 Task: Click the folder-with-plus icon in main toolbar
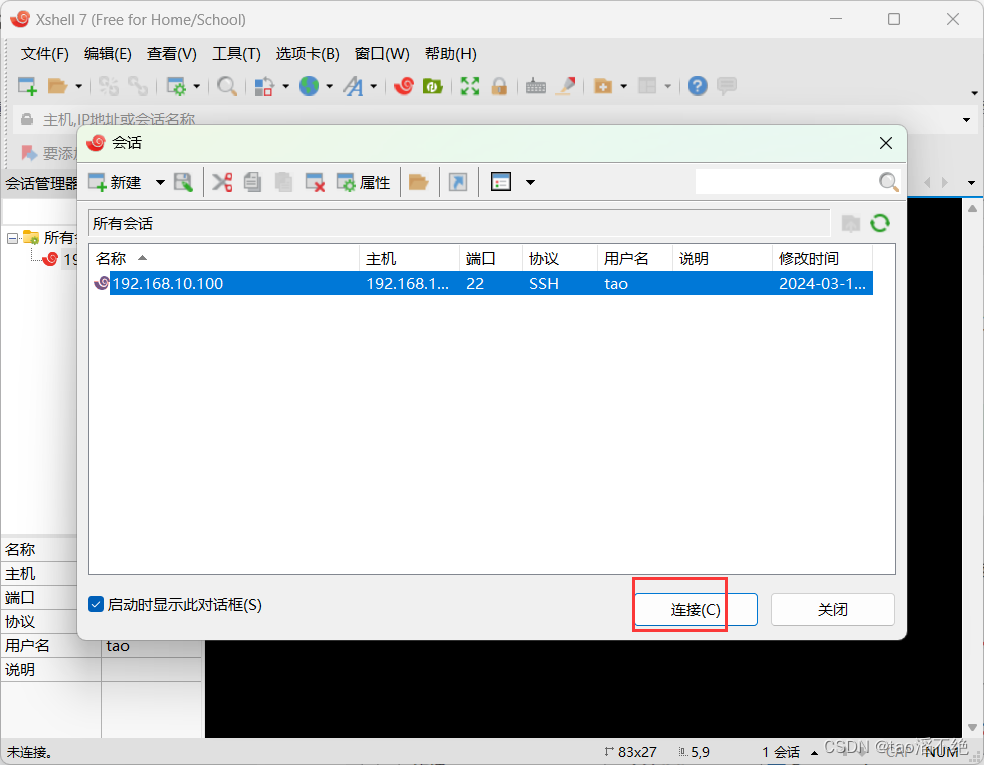click(x=602, y=86)
